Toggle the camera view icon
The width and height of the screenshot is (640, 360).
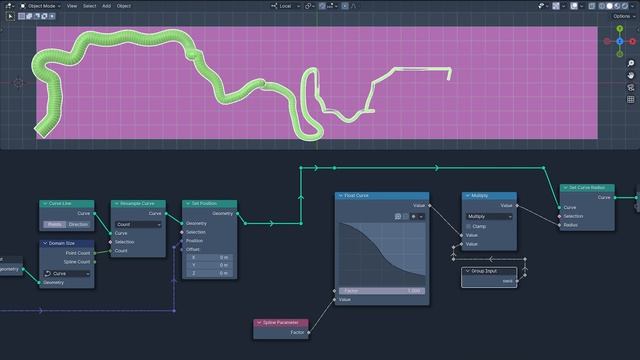tap(631, 87)
